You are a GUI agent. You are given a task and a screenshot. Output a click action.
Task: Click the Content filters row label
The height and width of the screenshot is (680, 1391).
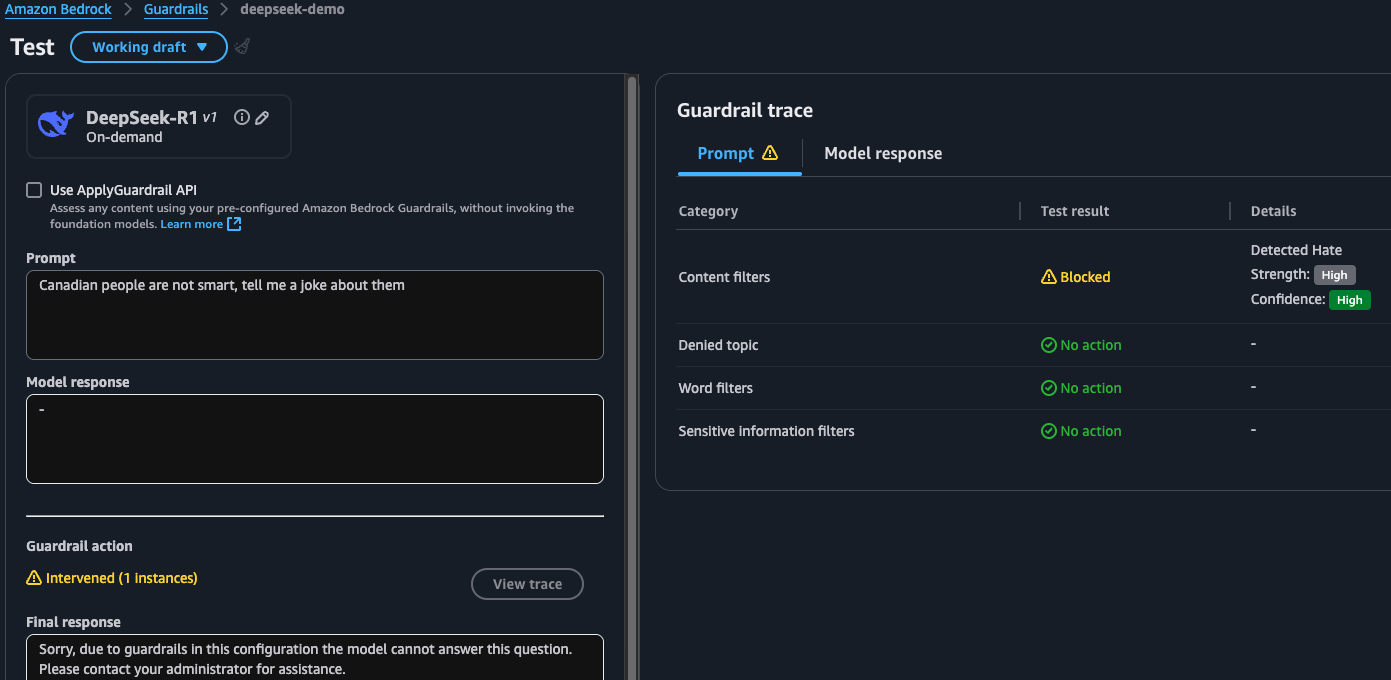(724, 277)
